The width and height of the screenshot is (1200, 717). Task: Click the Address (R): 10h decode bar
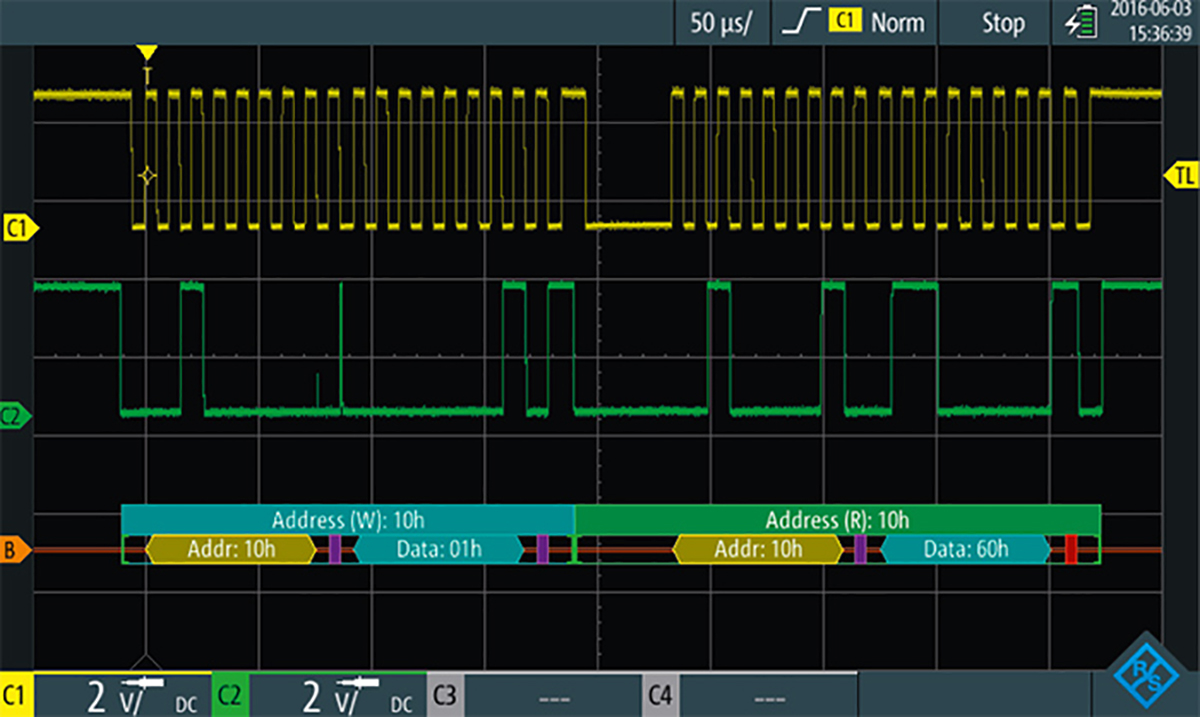click(838, 519)
